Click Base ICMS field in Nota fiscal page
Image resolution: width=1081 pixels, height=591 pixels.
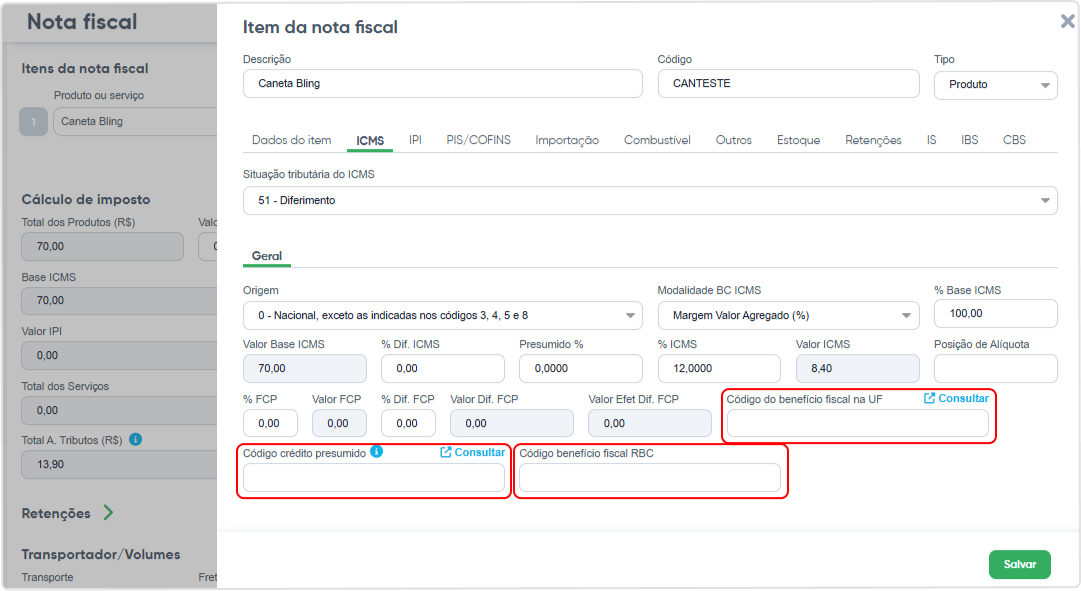(119, 301)
